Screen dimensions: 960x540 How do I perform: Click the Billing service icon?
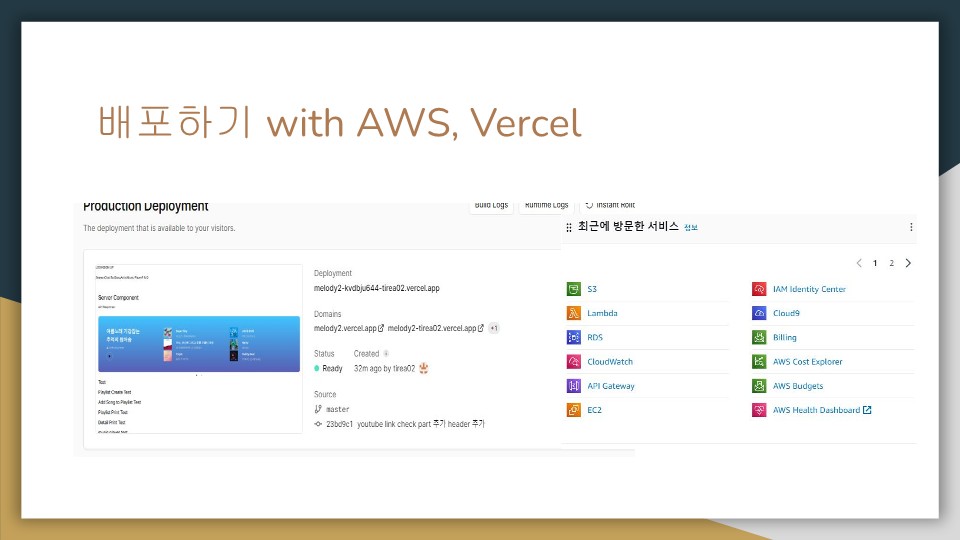point(759,337)
